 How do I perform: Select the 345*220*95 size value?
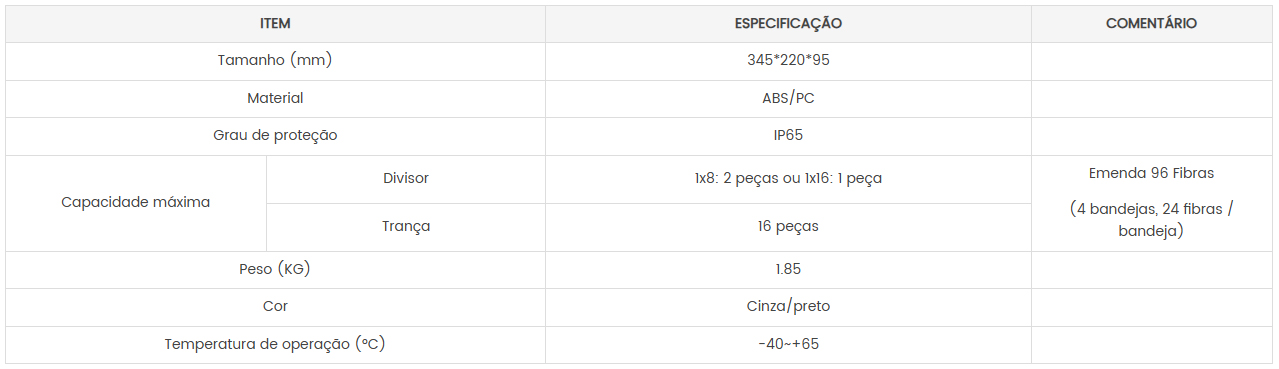(x=788, y=61)
